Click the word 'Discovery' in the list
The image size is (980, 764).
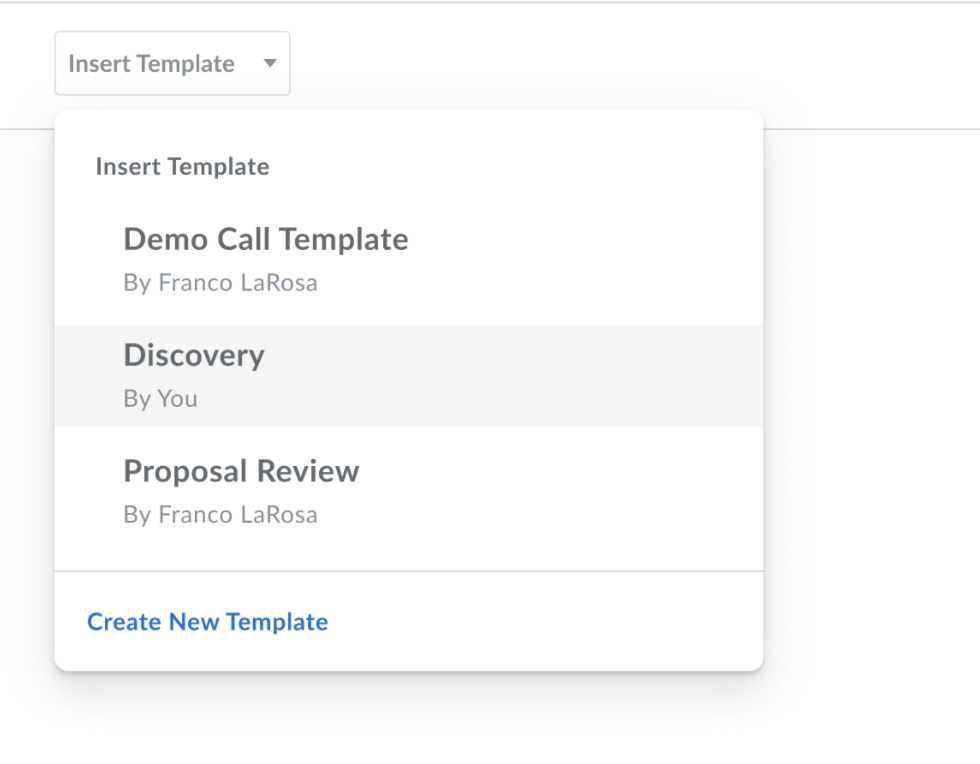click(x=194, y=356)
